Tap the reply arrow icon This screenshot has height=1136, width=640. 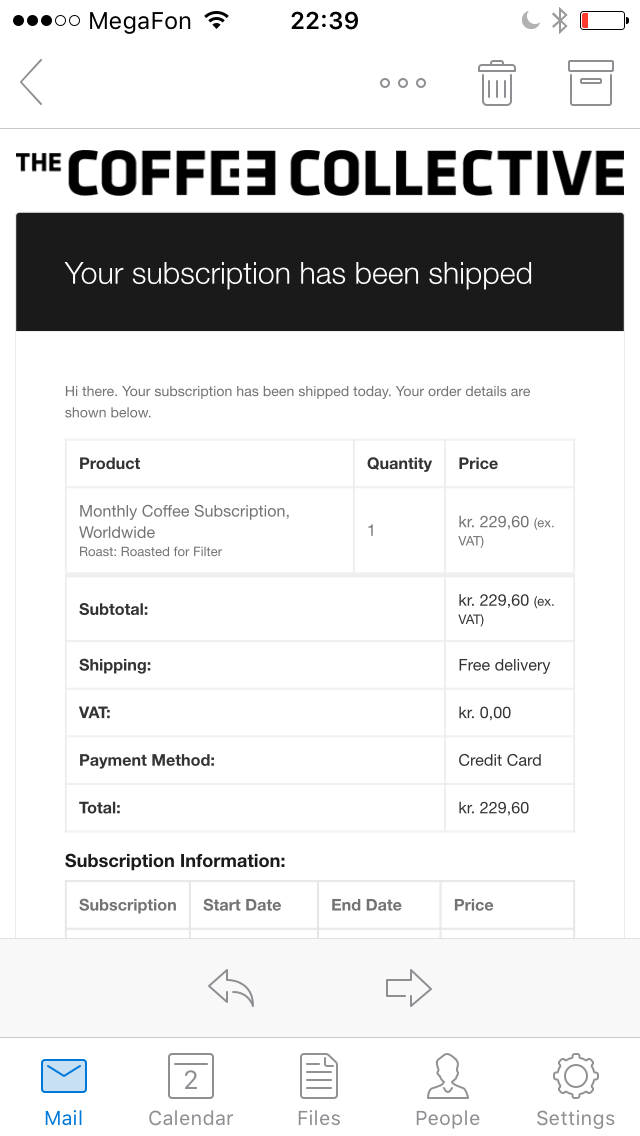(x=231, y=989)
